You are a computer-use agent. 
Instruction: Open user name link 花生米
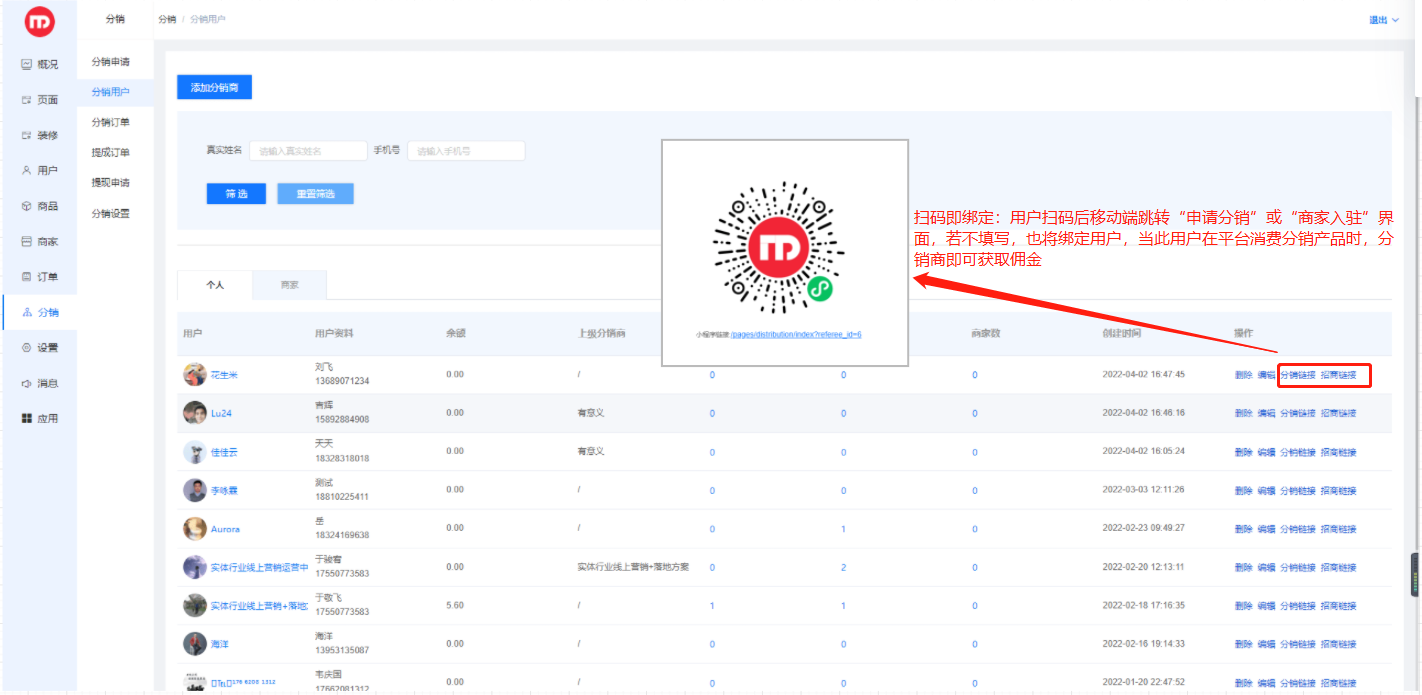(224, 375)
